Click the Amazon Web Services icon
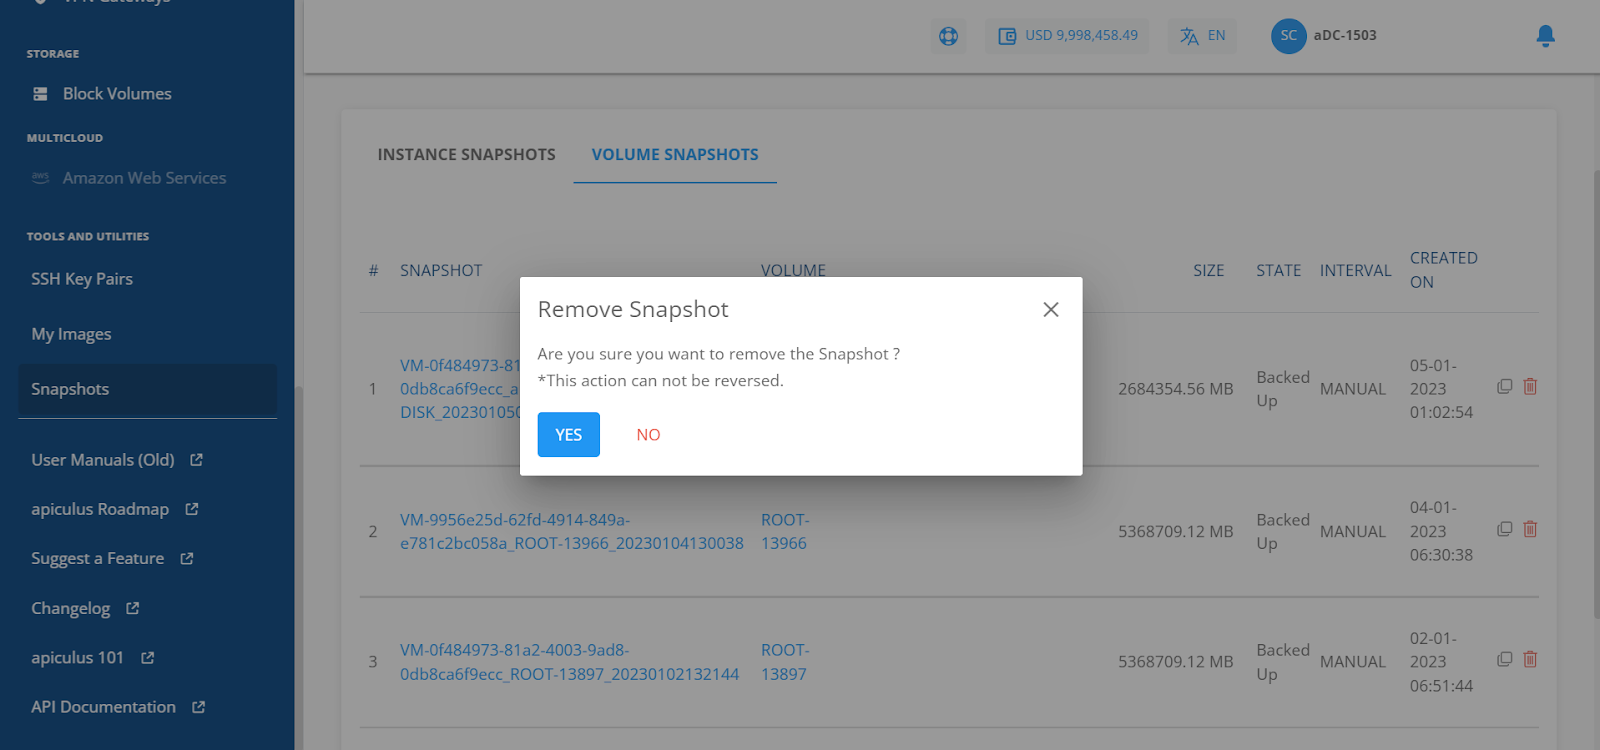The image size is (1600, 750). click(x=40, y=178)
